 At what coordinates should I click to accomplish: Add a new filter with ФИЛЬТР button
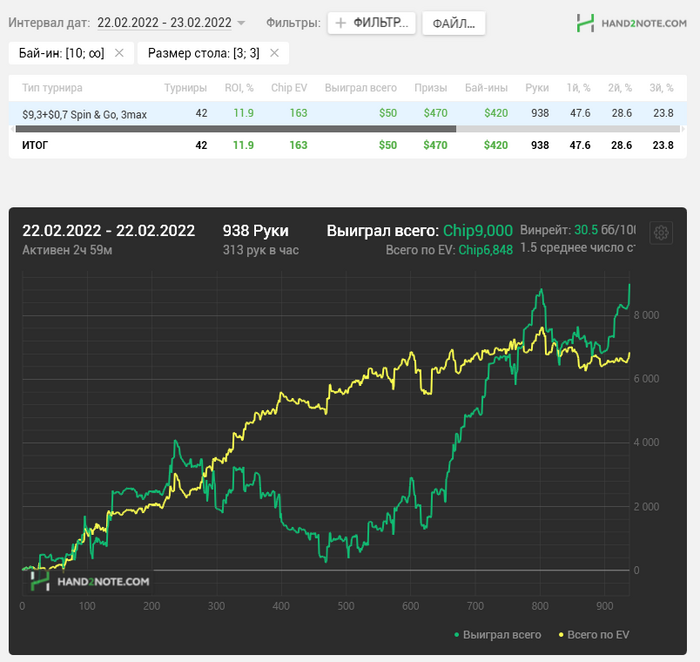(371, 23)
